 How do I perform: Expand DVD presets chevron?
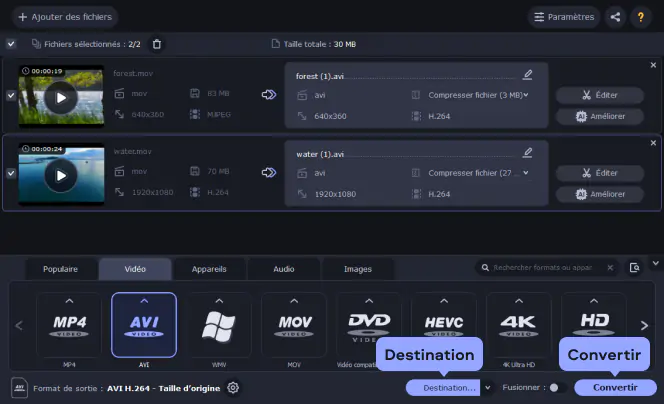[x=369, y=301]
